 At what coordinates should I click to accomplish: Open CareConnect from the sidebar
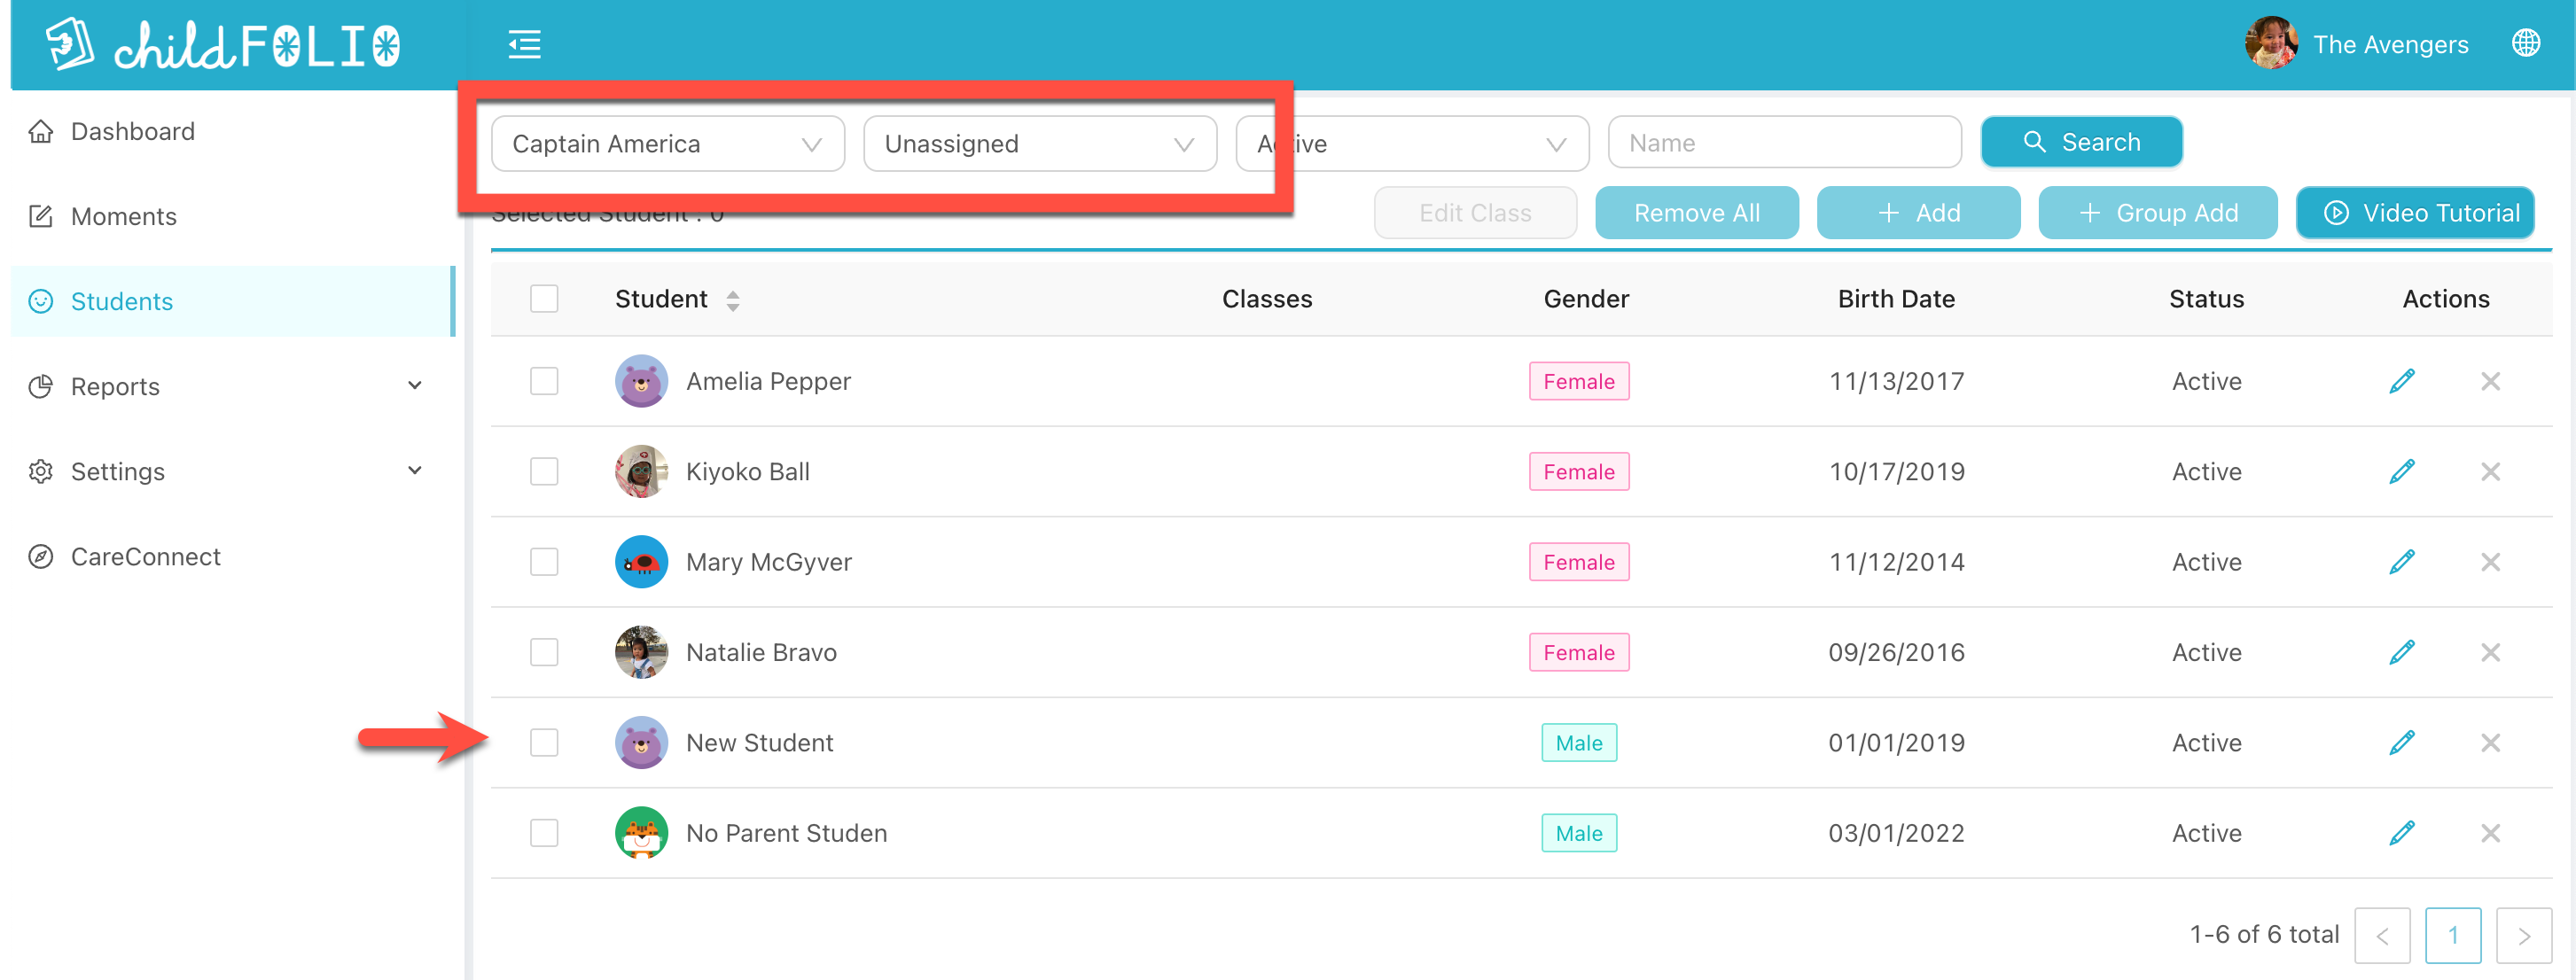coord(145,556)
